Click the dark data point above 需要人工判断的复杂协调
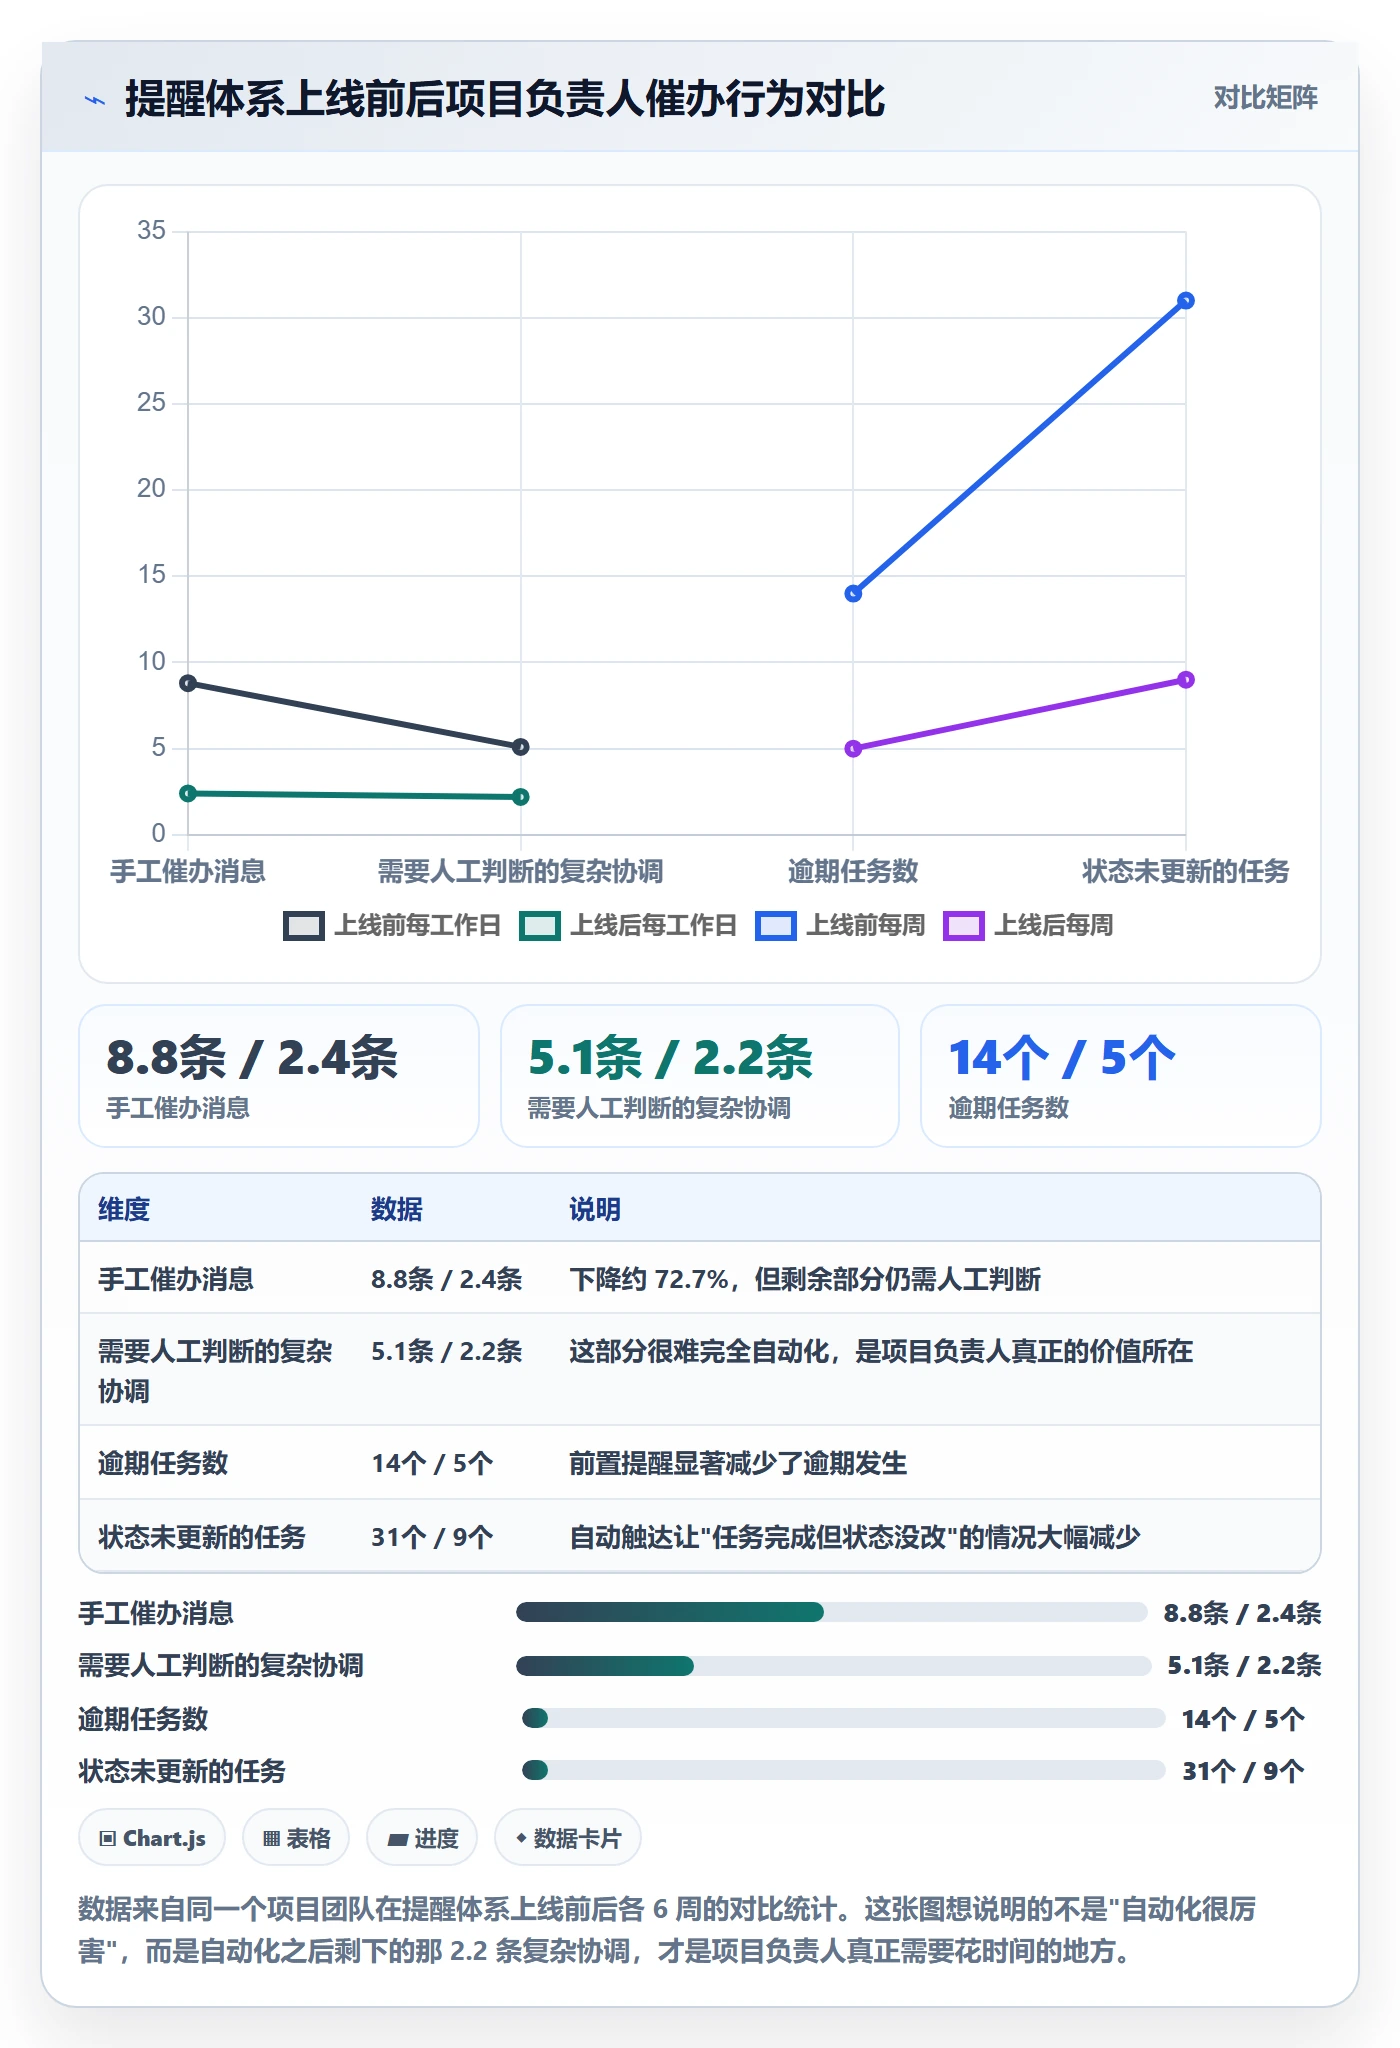The image size is (1400, 2048). tap(520, 747)
